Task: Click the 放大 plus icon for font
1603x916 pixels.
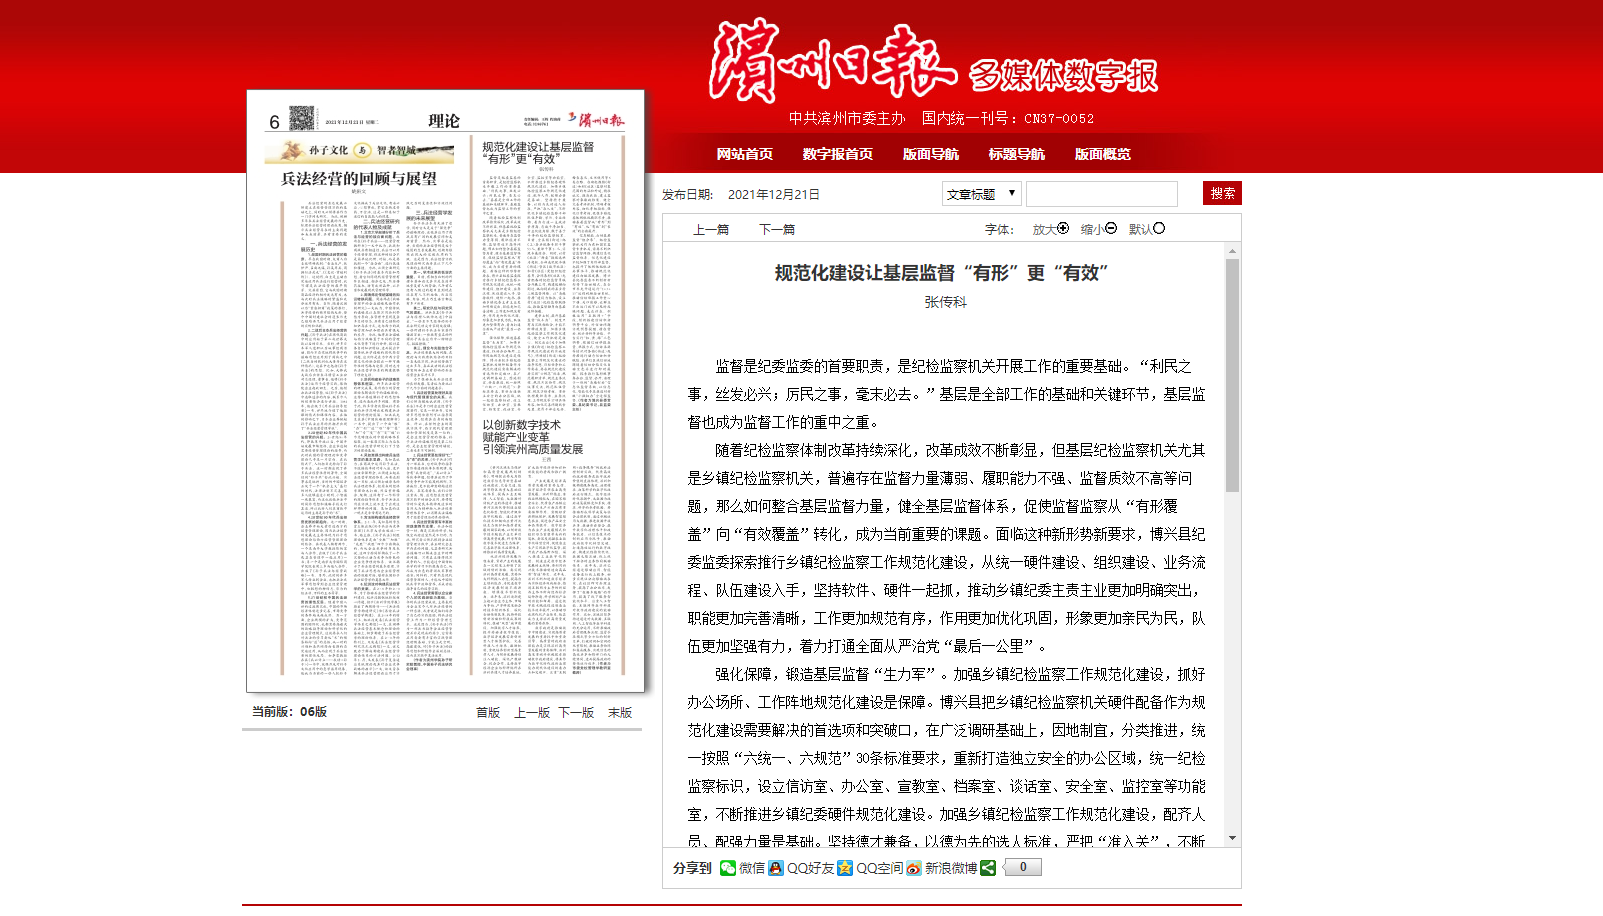Action: (1063, 228)
